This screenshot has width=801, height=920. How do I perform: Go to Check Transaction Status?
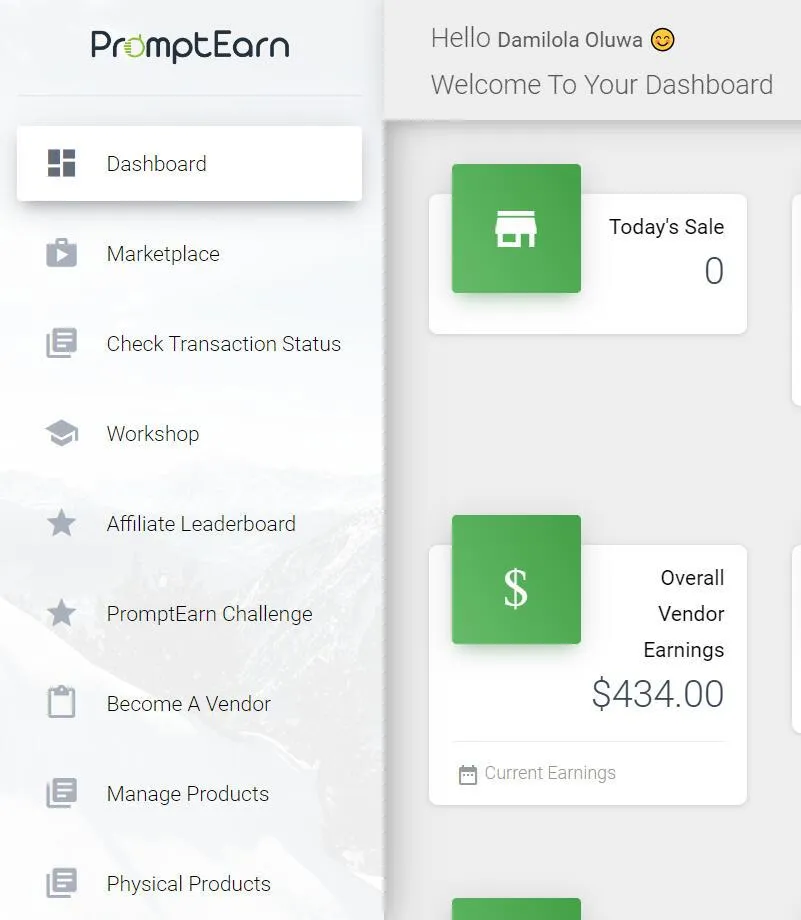[189, 343]
